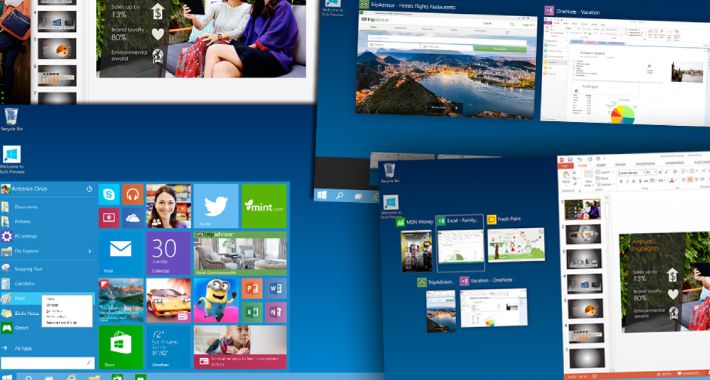Open the Twitter tile

pos(216,206)
